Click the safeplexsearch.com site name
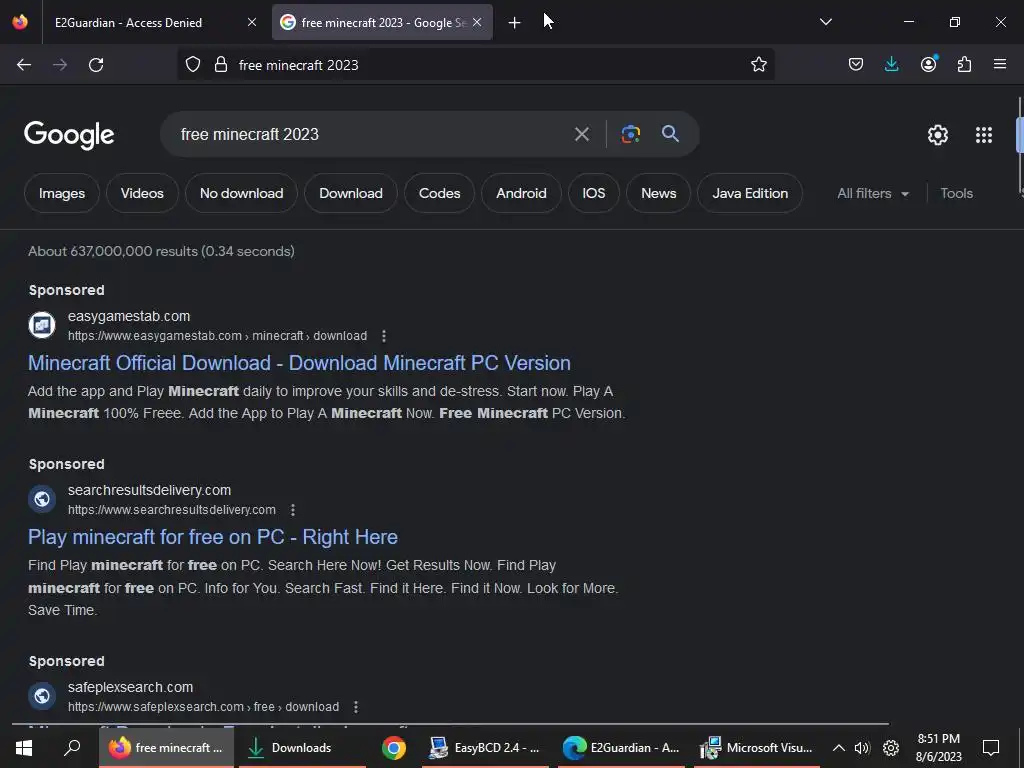This screenshot has height=768, width=1024. pos(131,687)
